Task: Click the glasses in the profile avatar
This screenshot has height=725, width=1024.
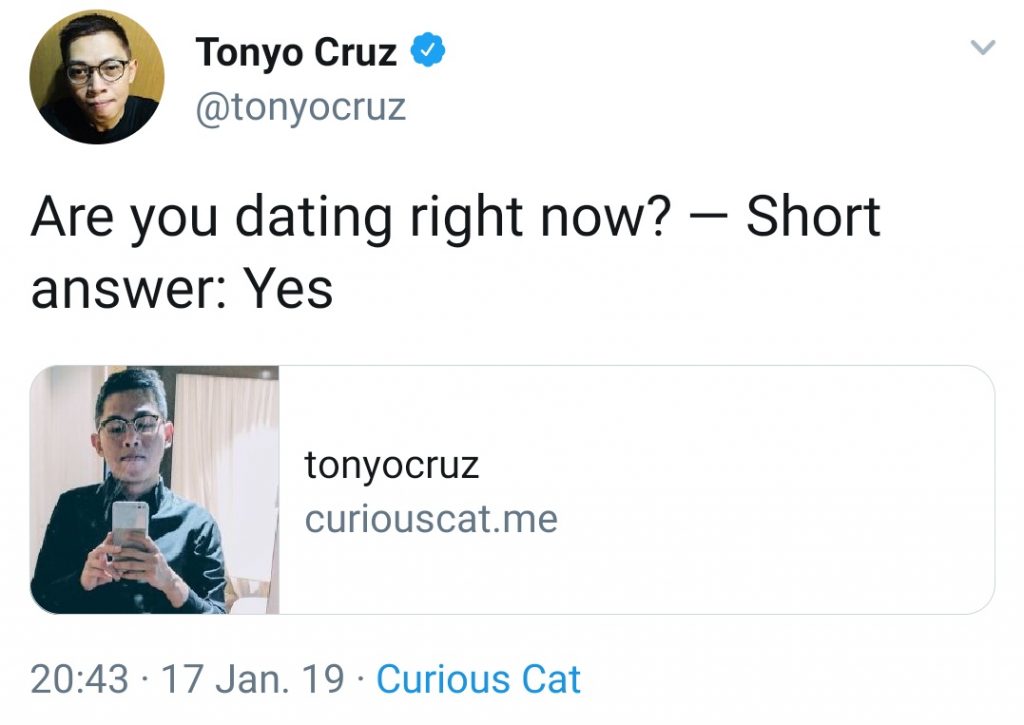Action: point(97,70)
